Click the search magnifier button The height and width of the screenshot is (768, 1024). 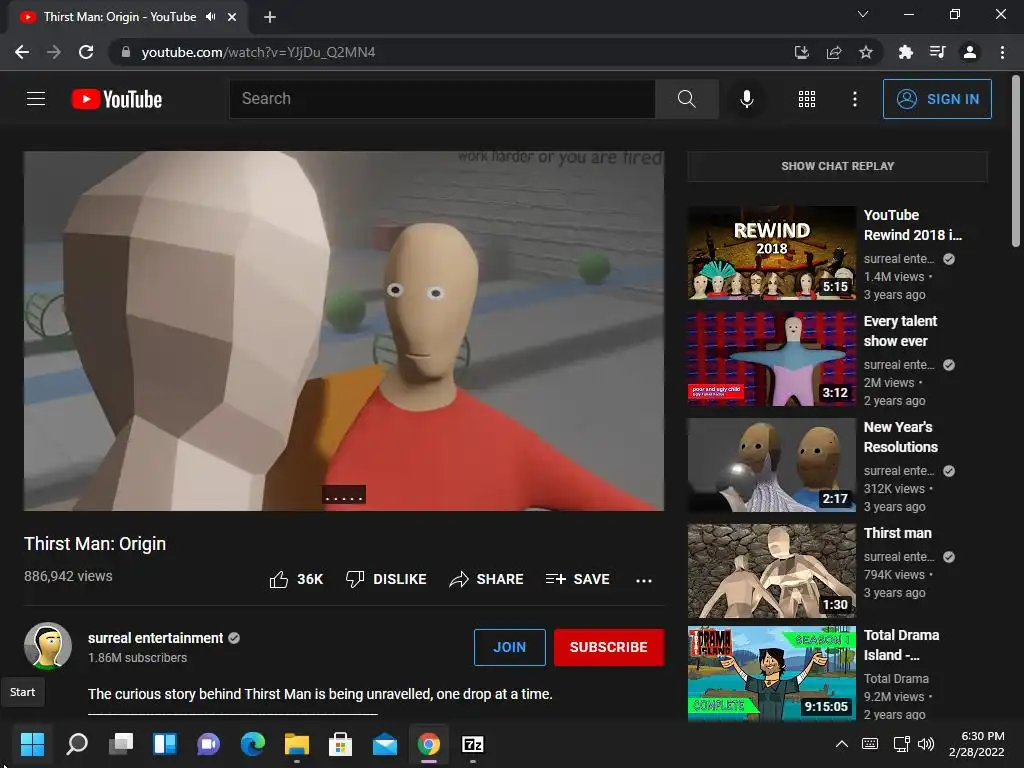point(686,99)
